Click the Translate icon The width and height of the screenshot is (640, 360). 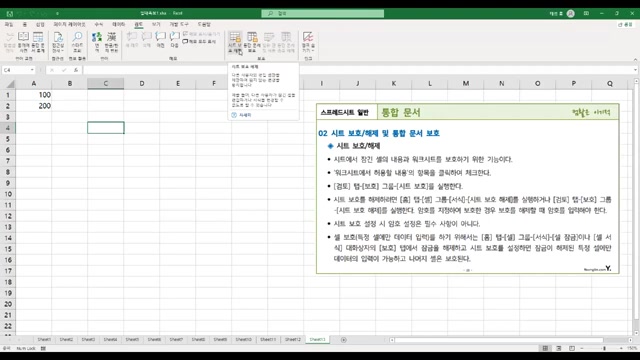[x=97, y=42]
